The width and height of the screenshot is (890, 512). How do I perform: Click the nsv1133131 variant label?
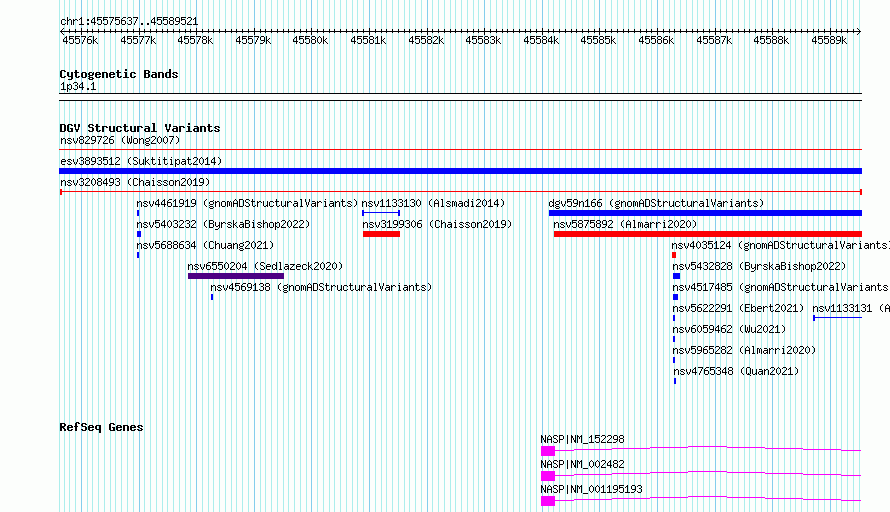851,308
